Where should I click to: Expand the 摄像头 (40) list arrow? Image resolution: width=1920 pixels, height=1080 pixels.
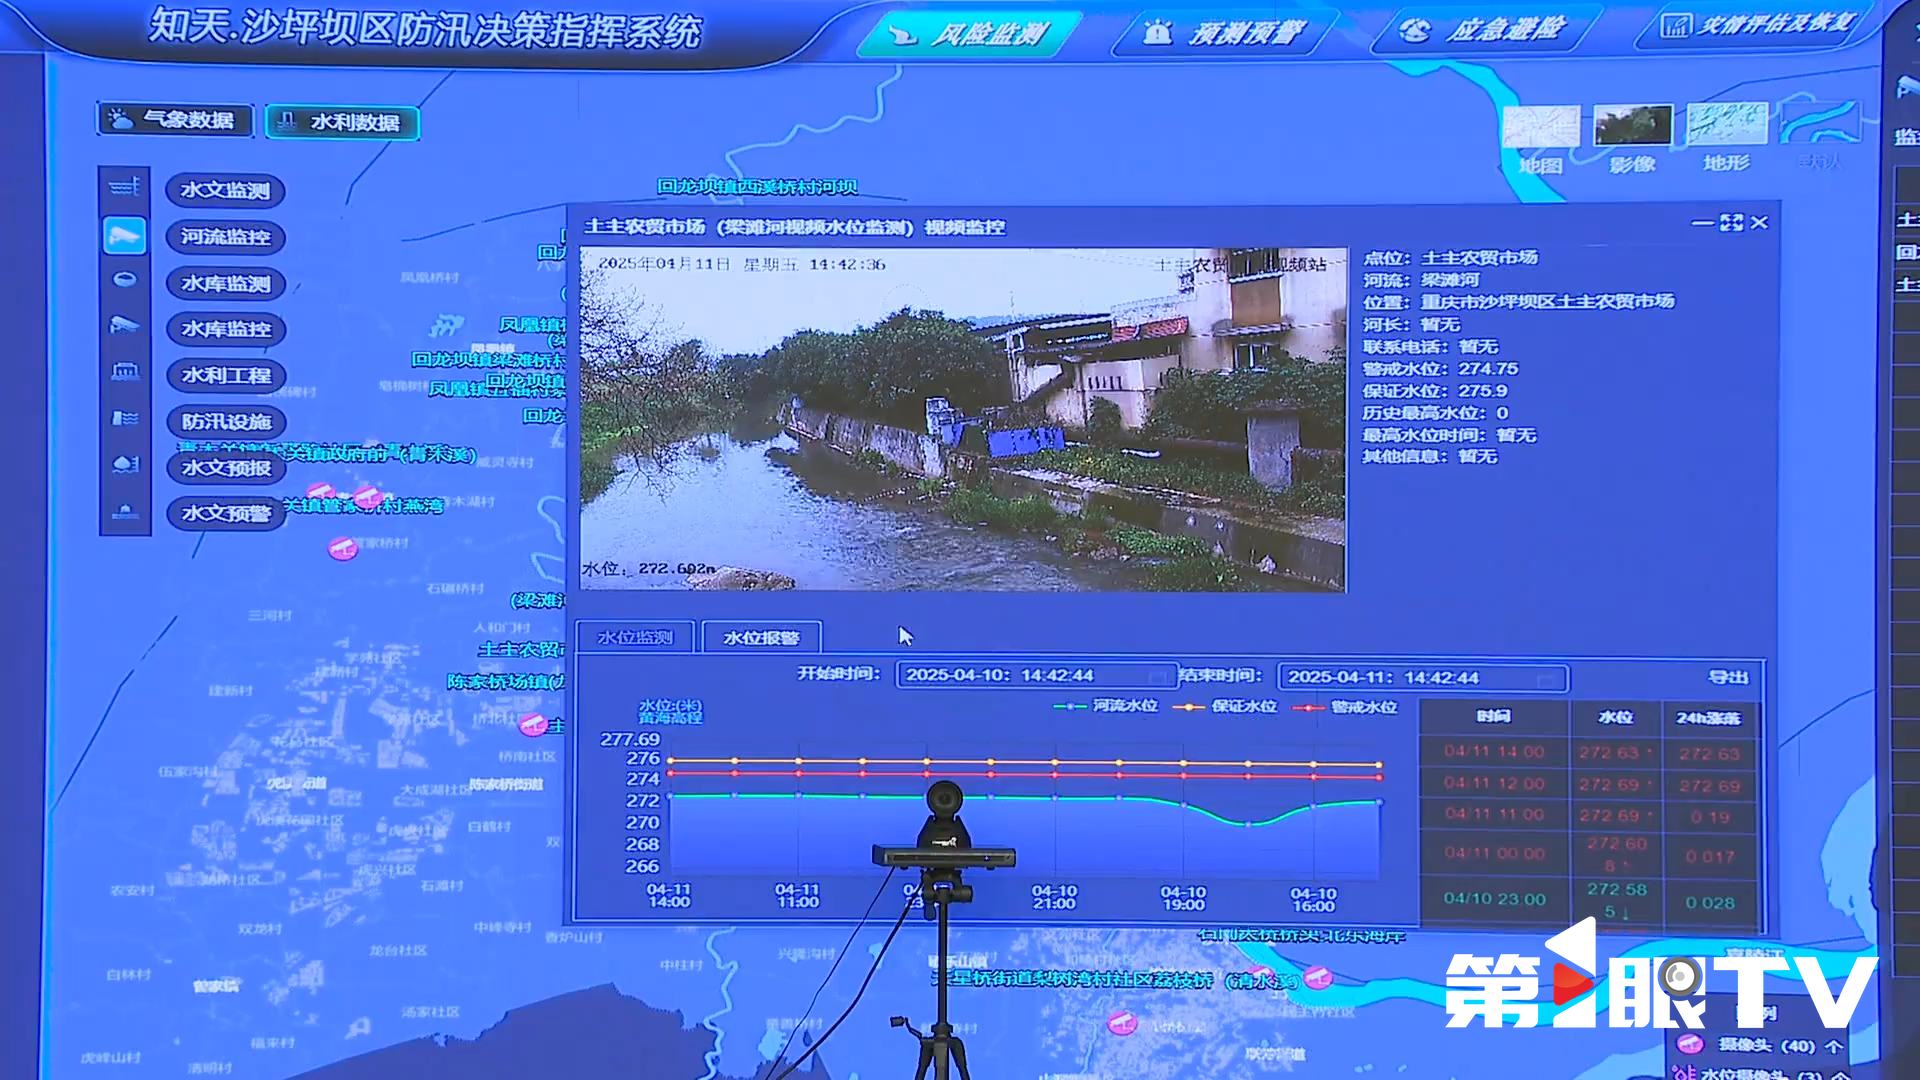(x=1834, y=1046)
